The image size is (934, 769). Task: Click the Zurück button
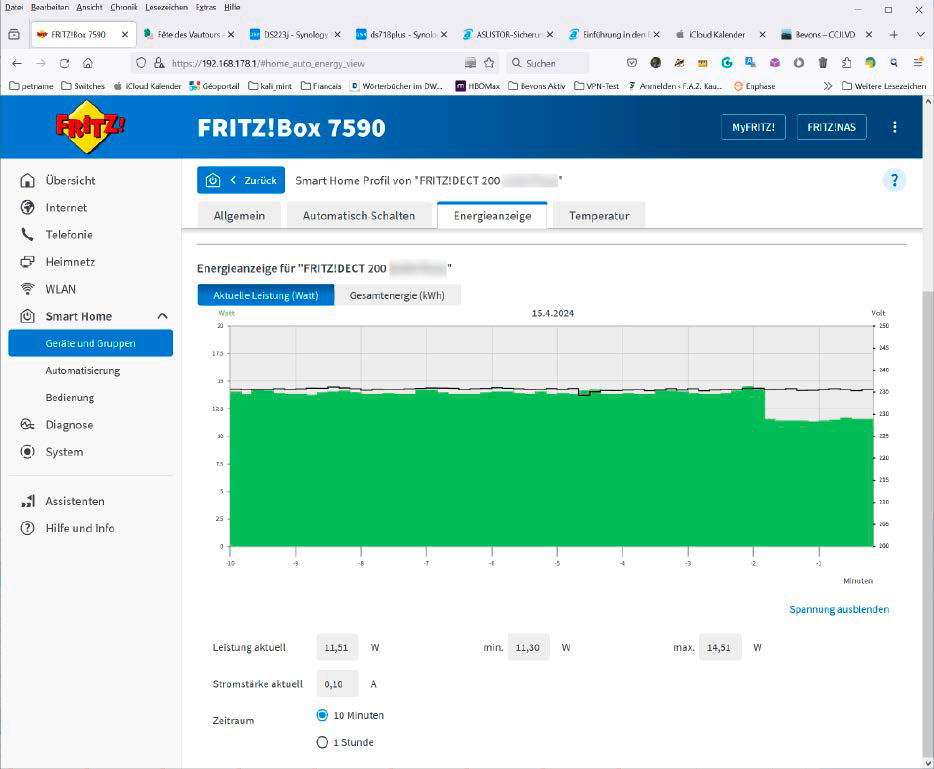coord(241,180)
